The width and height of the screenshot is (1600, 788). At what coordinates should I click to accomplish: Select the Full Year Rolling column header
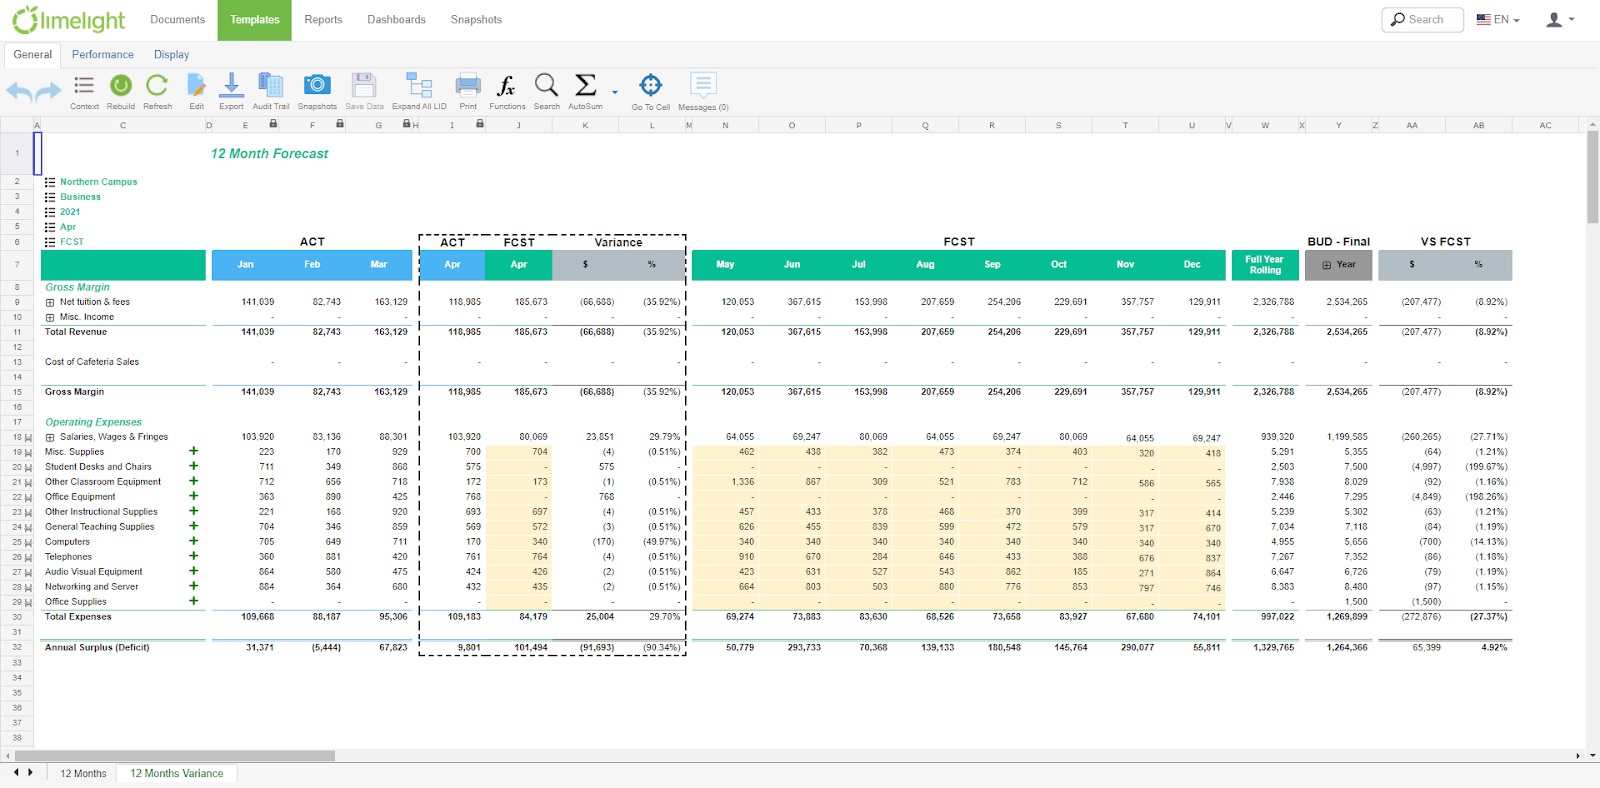(x=1265, y=265)
